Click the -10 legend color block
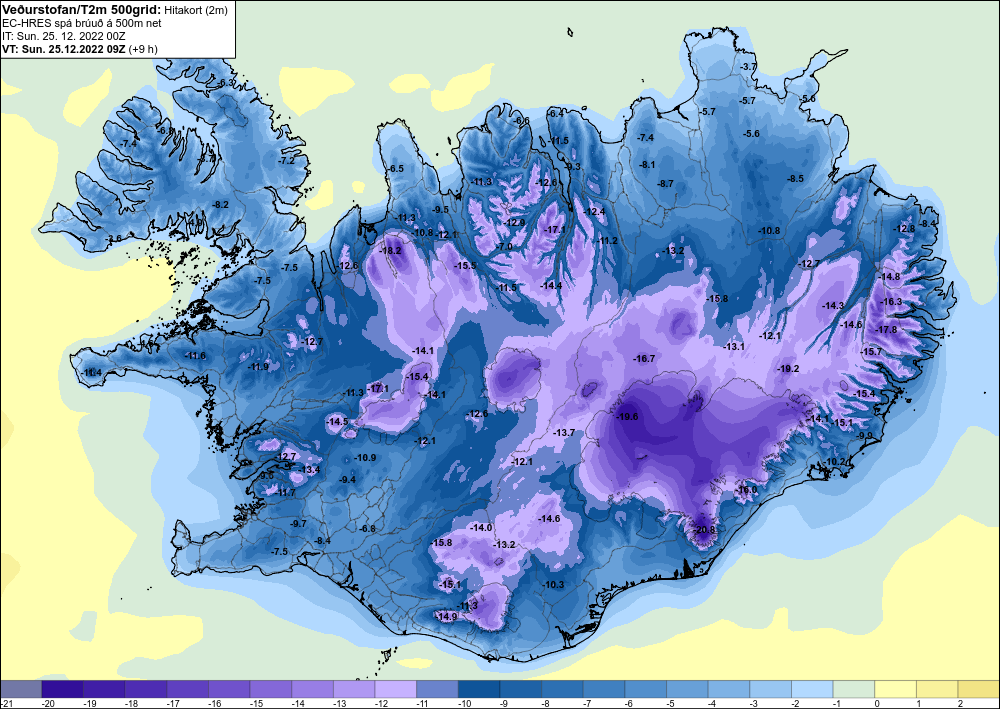The image size is (1000, 709). 479,689
